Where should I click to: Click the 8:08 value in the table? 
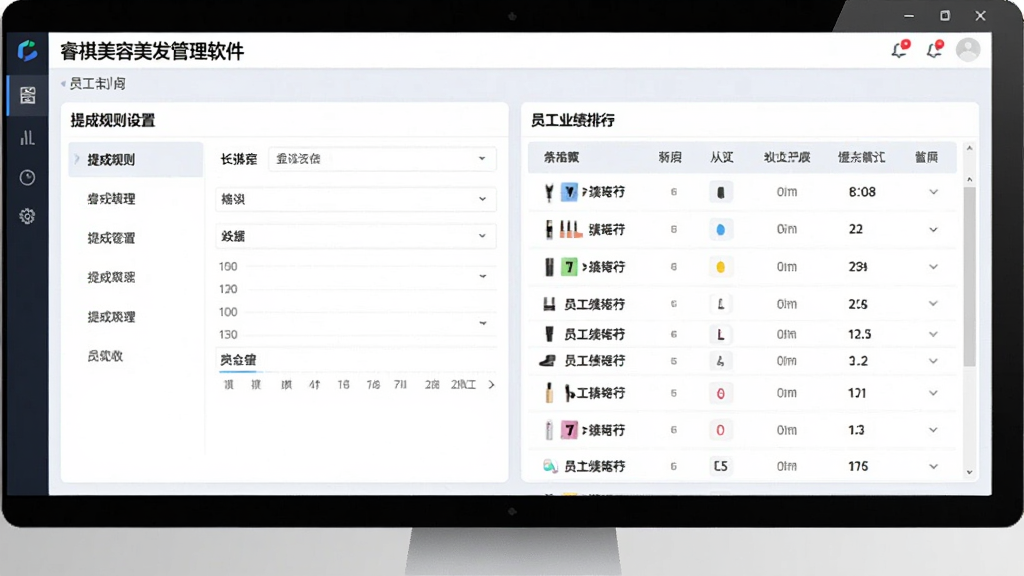[x=862, y=192]
